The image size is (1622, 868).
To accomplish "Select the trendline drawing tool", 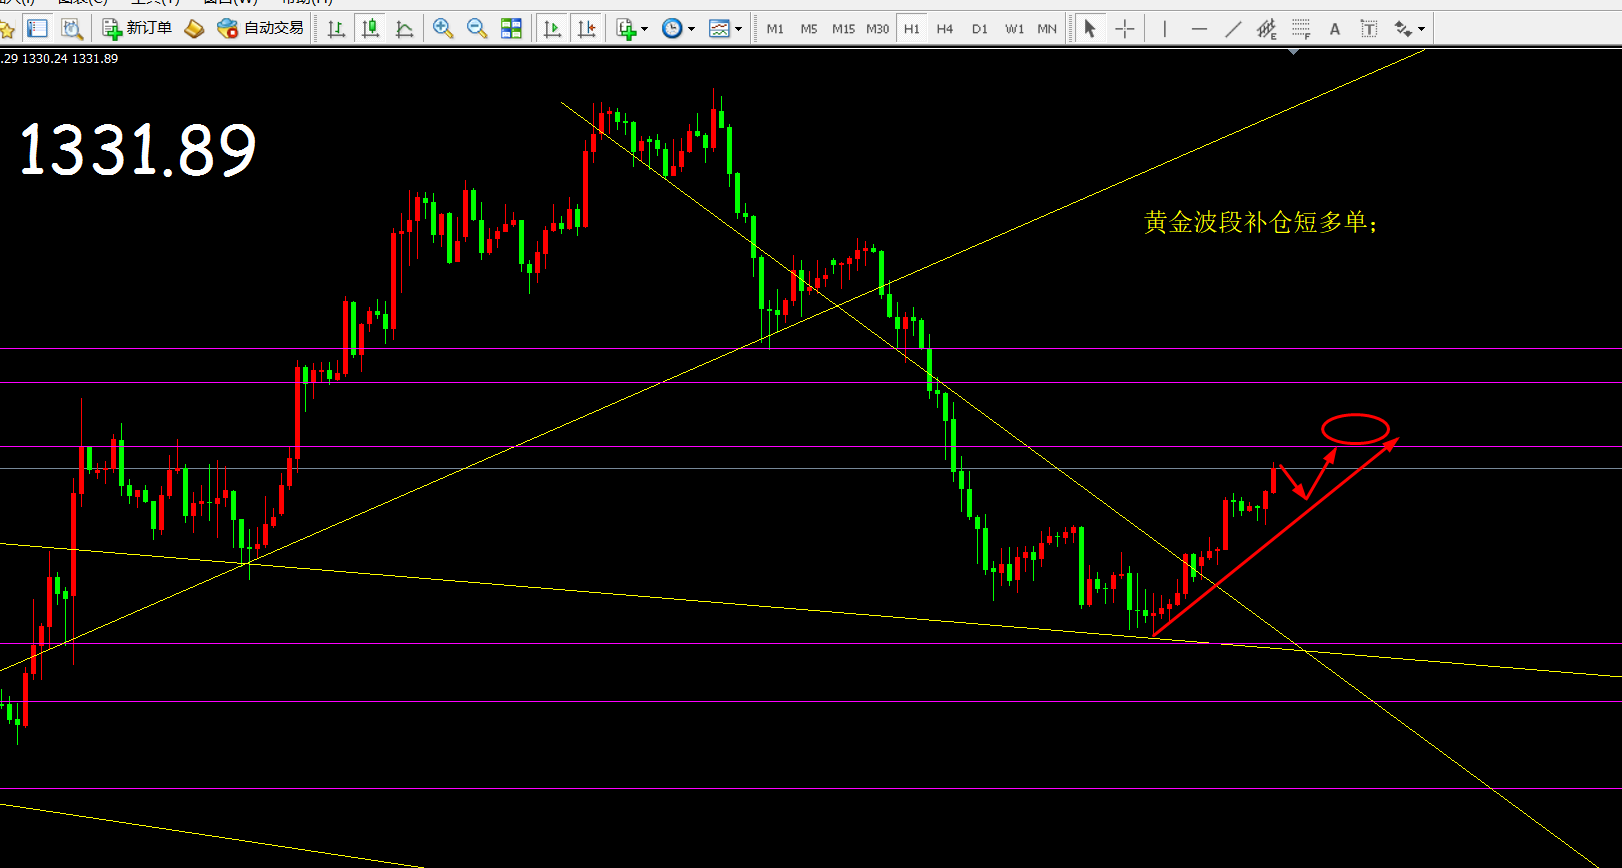I will 1233,28.
